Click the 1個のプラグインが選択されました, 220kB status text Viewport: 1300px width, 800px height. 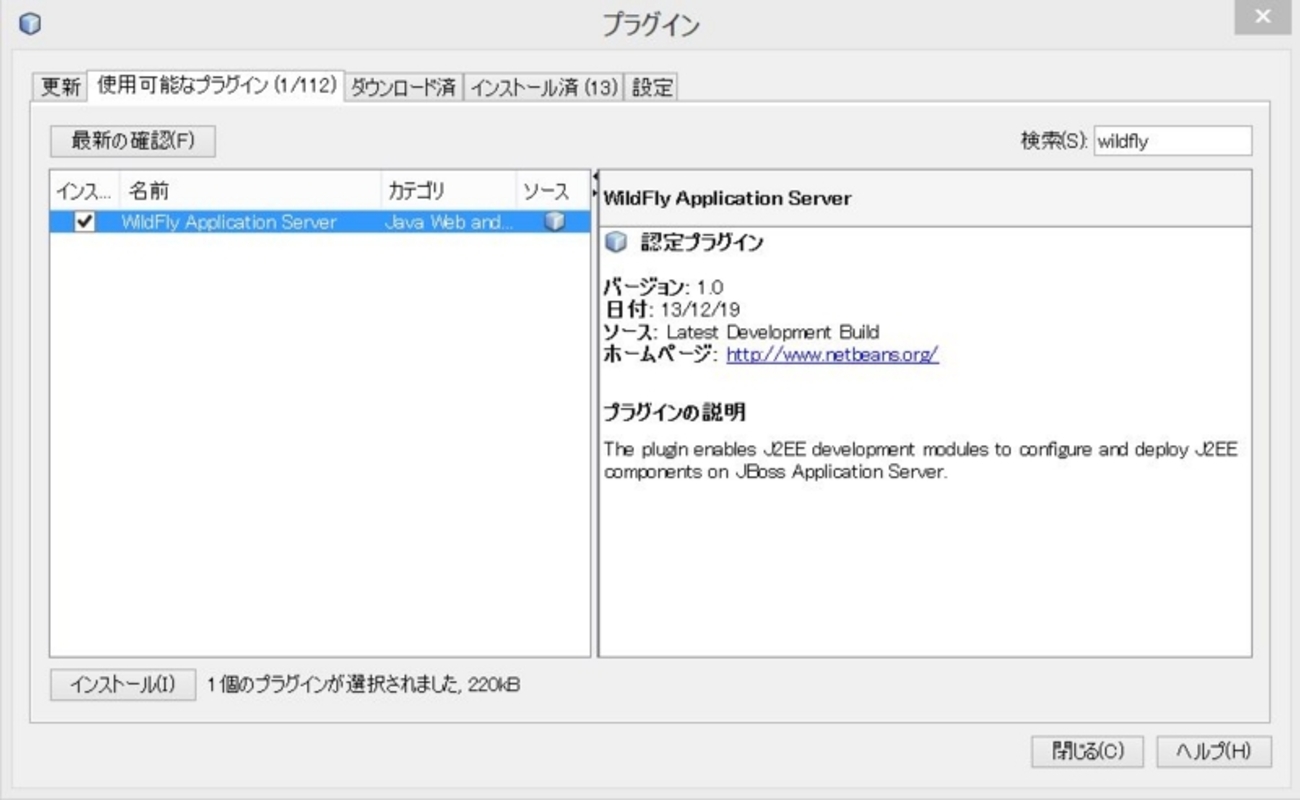(364, 685)
